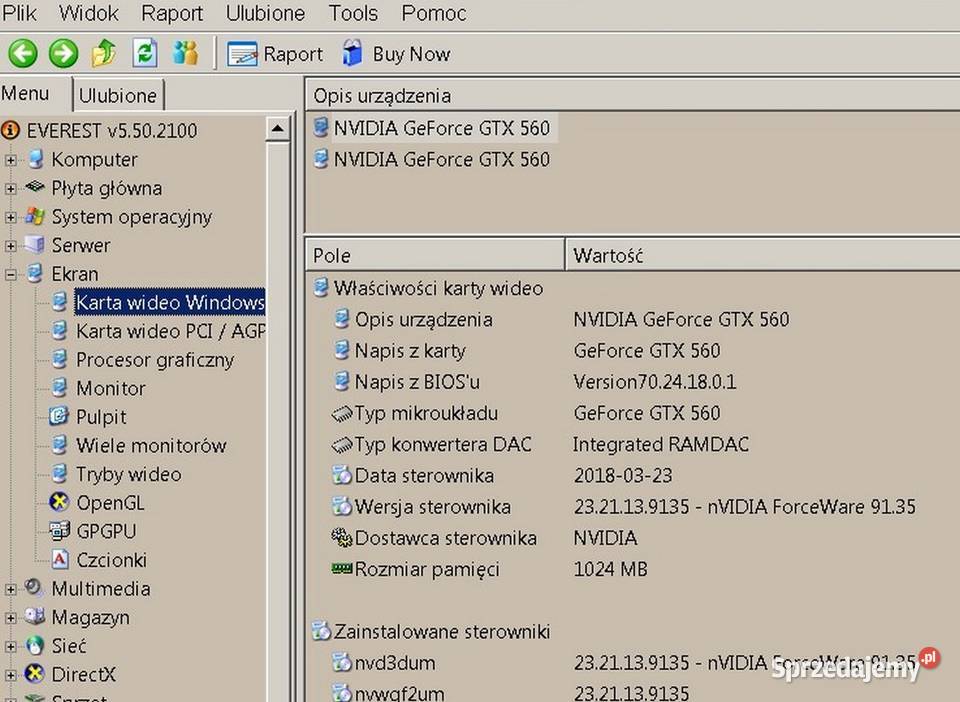Click the Sieć network icon
Screen dimensions: 960x702
tap(35, 645)
